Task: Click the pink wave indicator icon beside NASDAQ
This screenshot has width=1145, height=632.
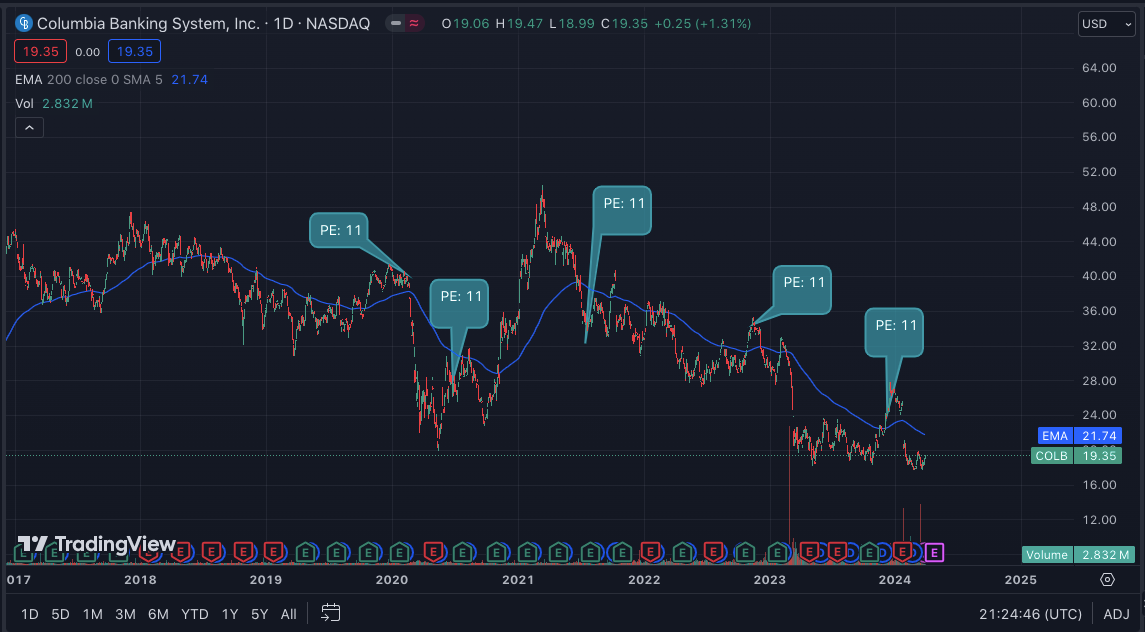Action: 414,23
